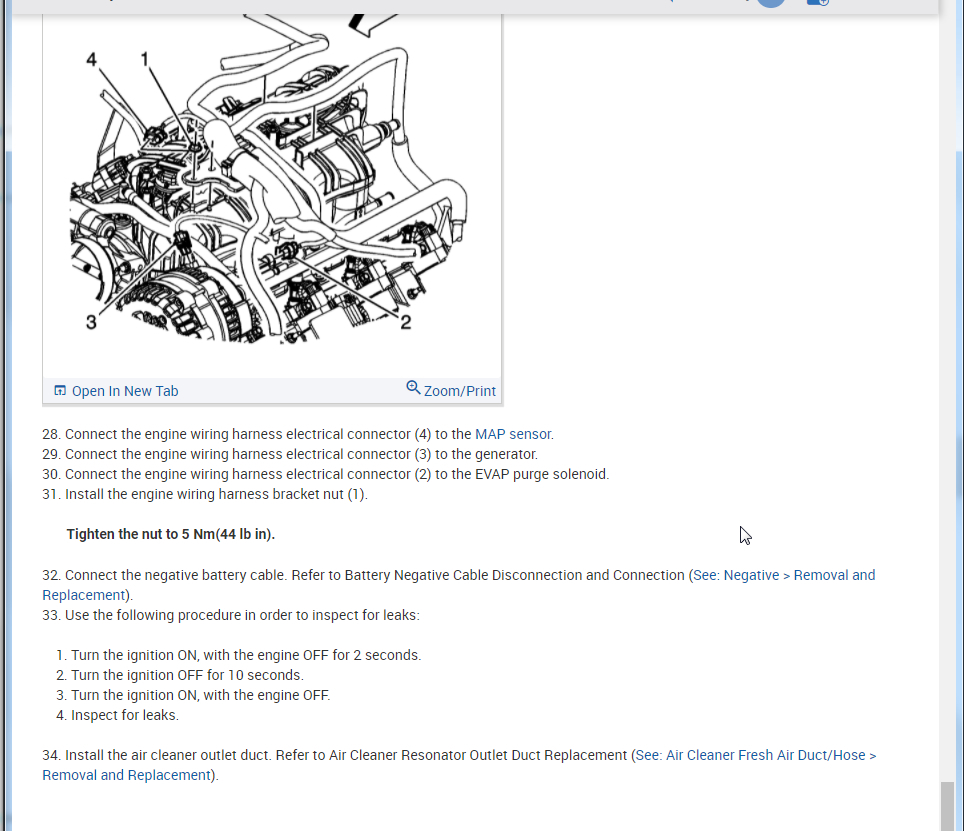Click the Open In New Tab icon
Image resolution: width=964 pixels, height=831 pixels.
(x=60, y=391)
